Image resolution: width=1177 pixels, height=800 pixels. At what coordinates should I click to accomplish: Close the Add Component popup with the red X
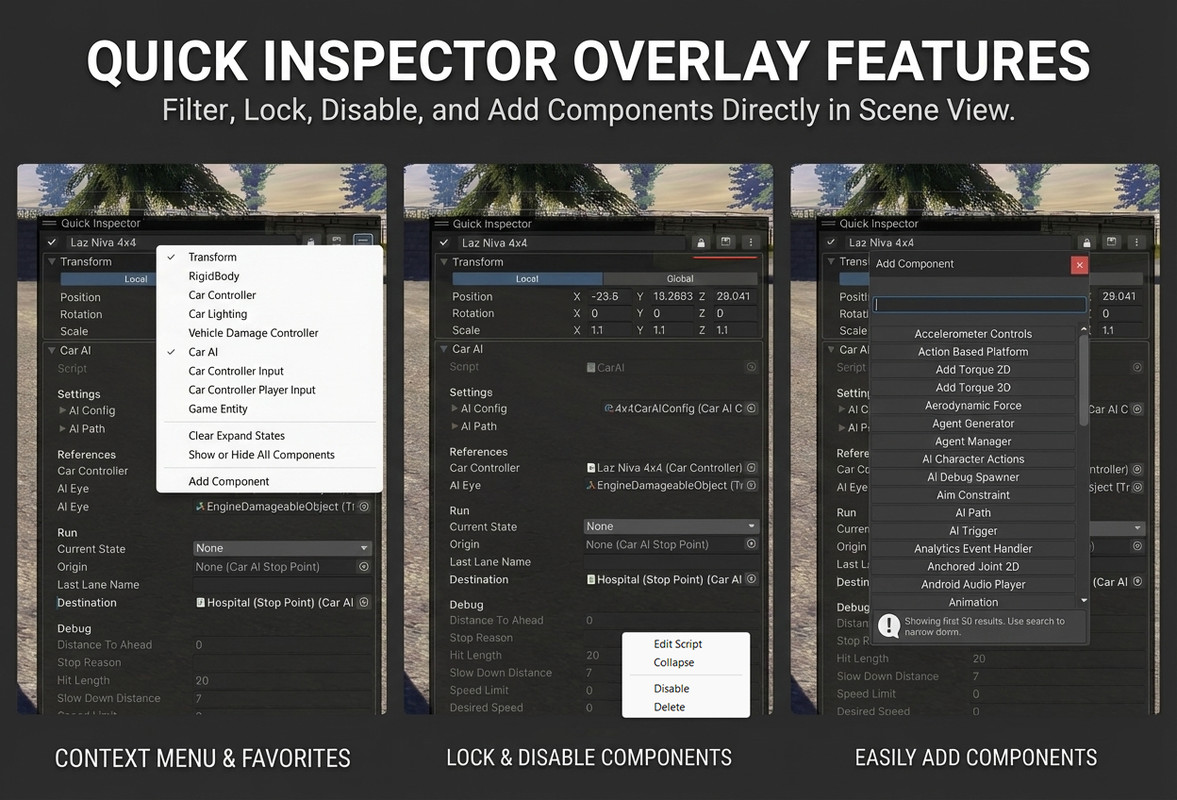[x=1078, y=264]
